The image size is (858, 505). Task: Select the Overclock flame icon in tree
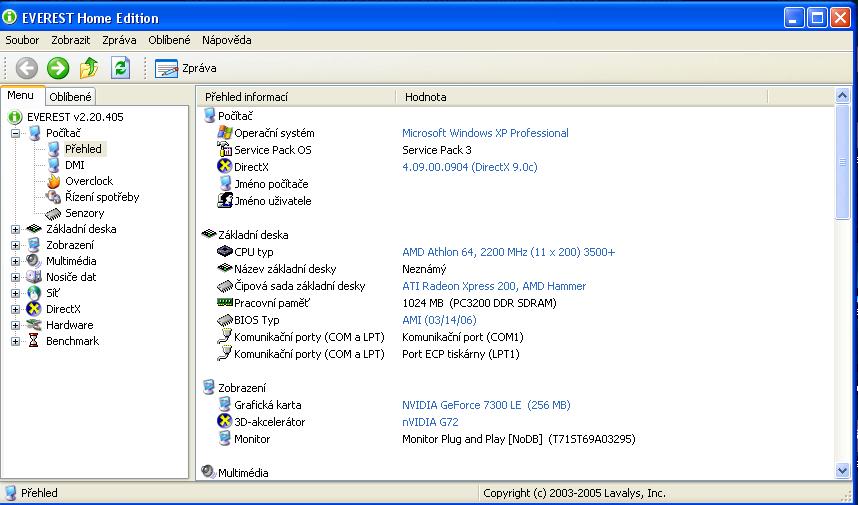(54, 181)
